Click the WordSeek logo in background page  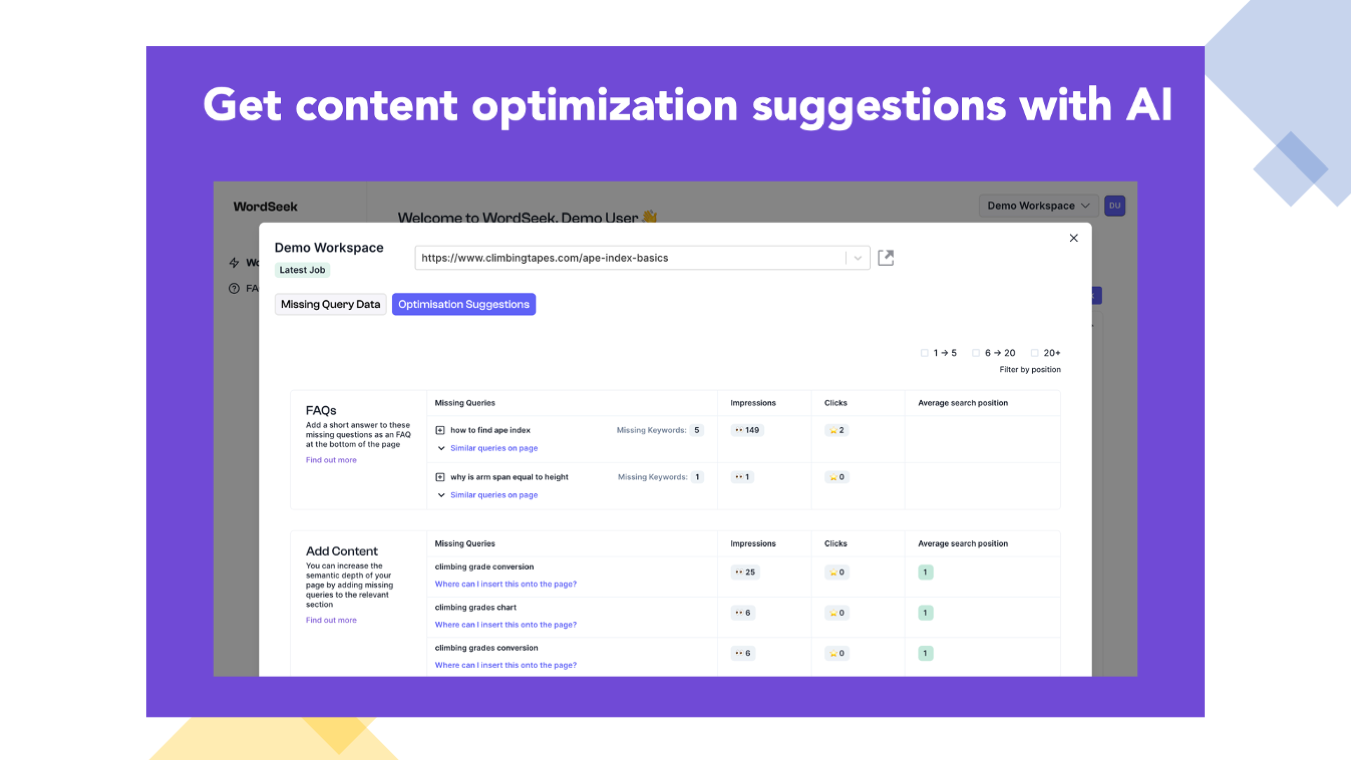point(265,207)
